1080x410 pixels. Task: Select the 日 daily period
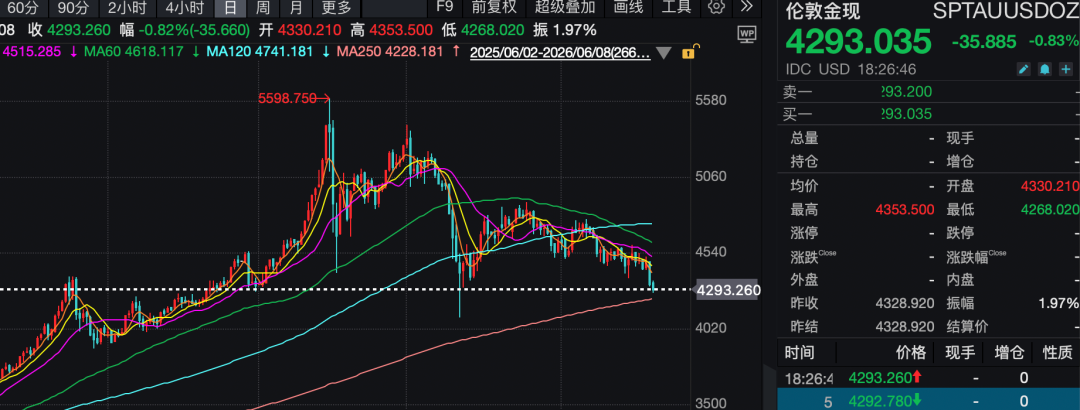[231, 8]
